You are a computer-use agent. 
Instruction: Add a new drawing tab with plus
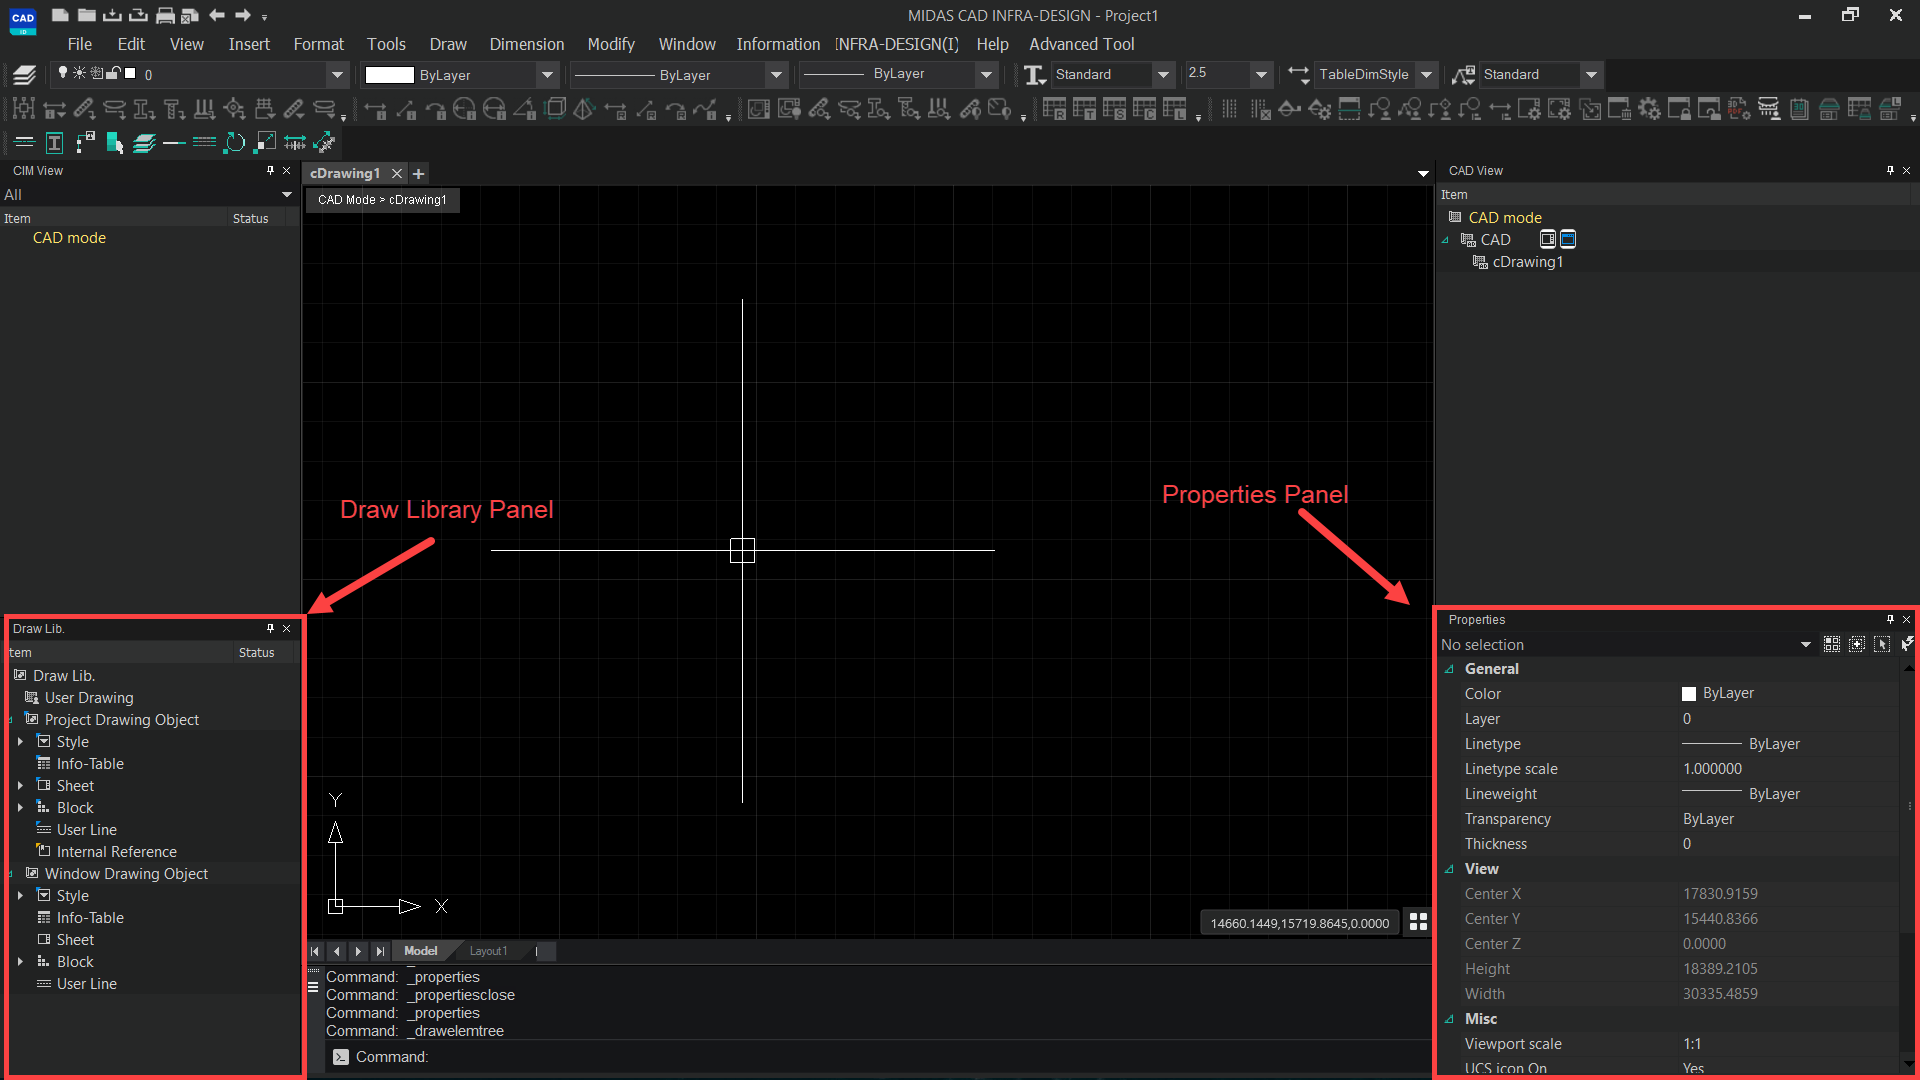419,174
